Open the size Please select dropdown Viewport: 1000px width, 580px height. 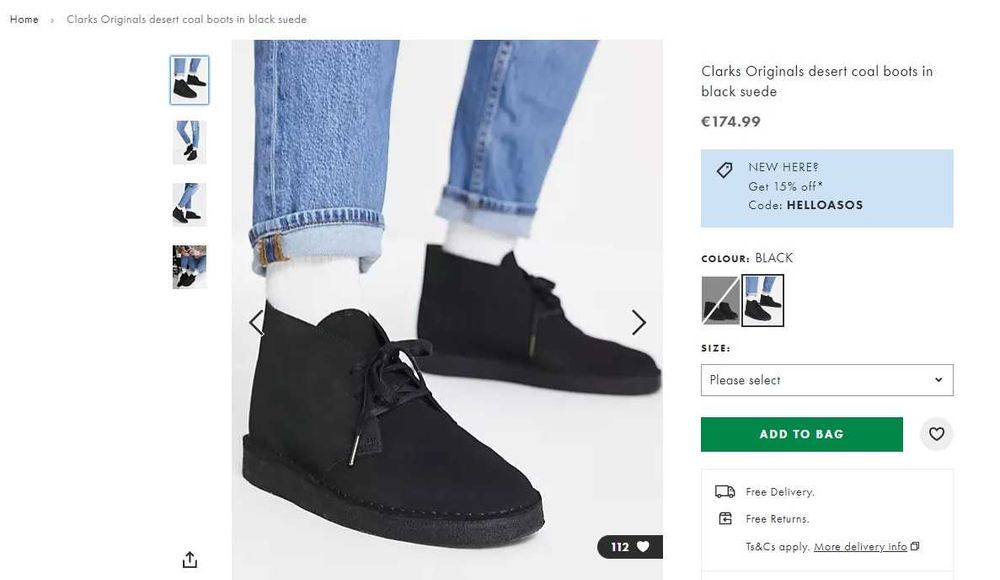coord(826,380)
